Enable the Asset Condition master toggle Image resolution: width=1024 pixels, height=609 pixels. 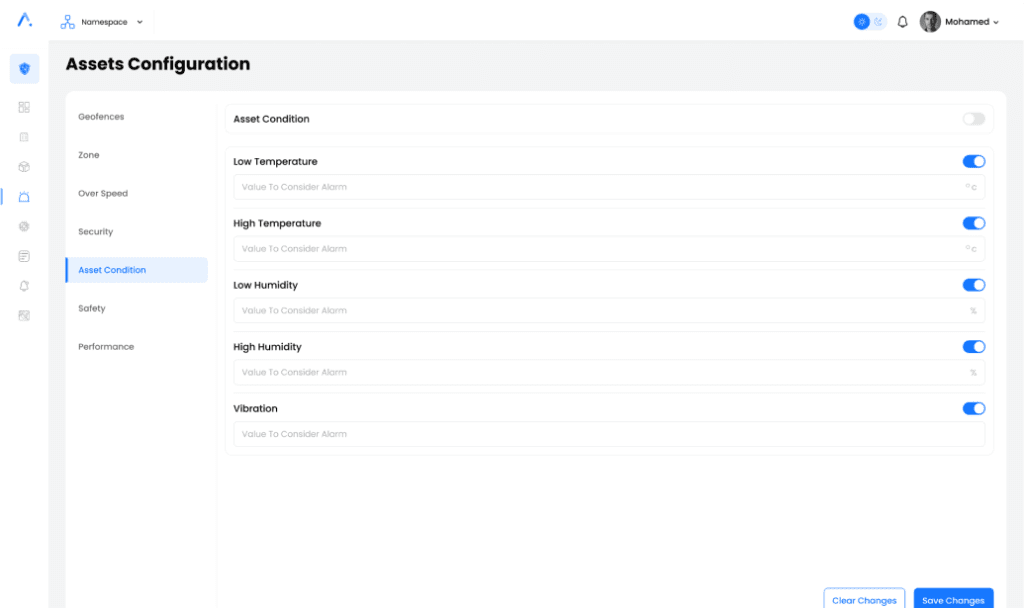point(973,119)
